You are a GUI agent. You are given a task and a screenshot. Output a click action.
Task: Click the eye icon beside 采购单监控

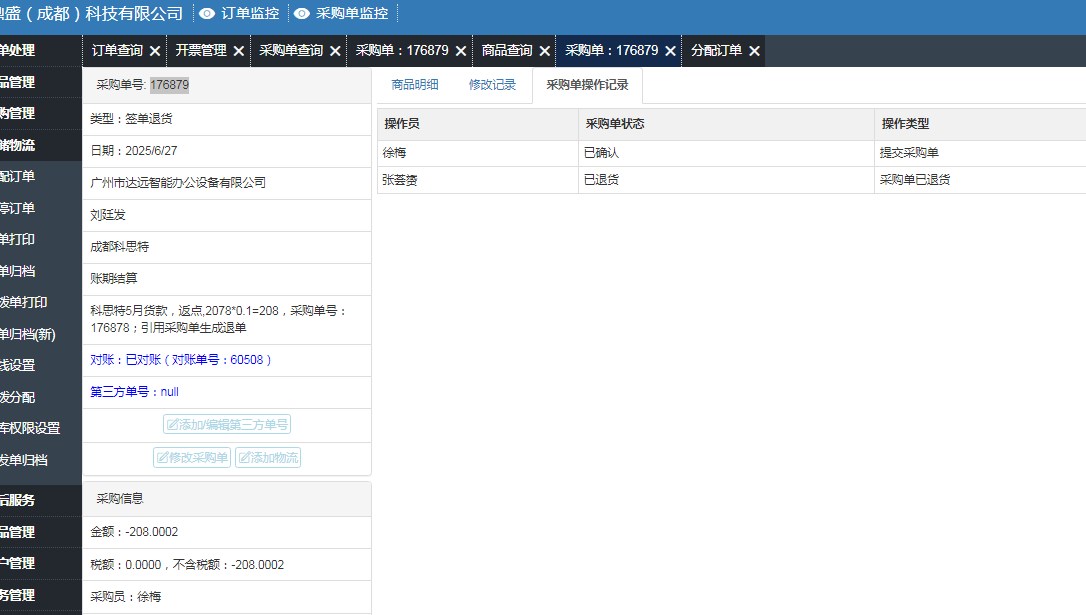(x=302, y=13)
